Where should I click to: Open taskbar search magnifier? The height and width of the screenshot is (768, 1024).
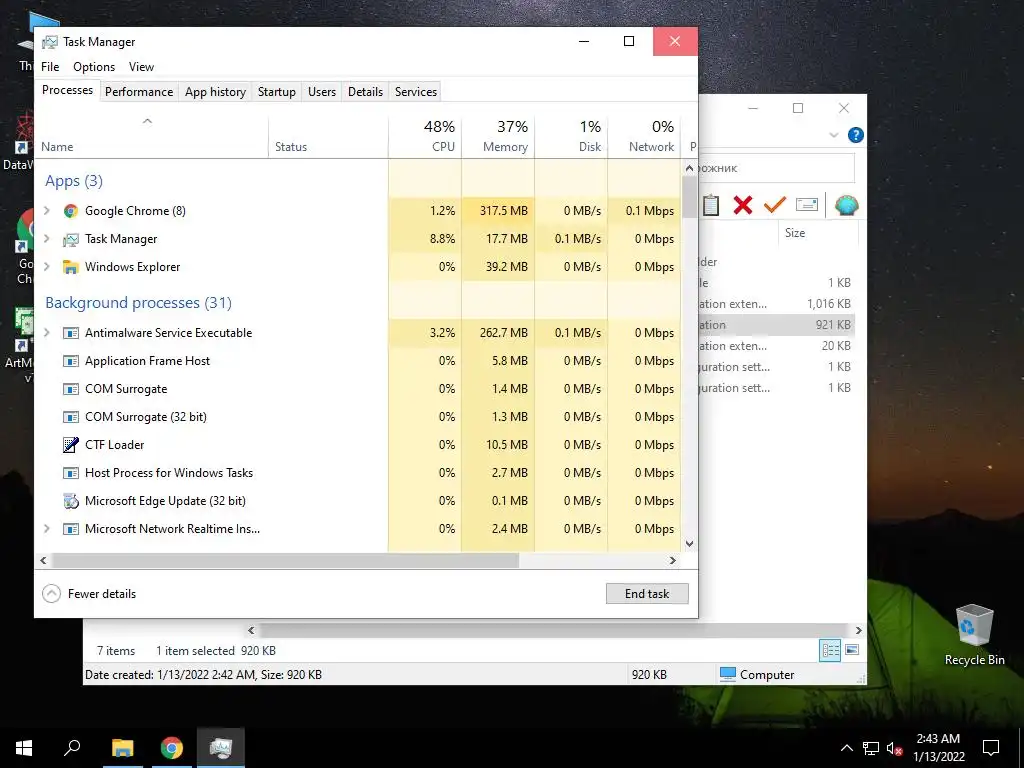[72, 748]
